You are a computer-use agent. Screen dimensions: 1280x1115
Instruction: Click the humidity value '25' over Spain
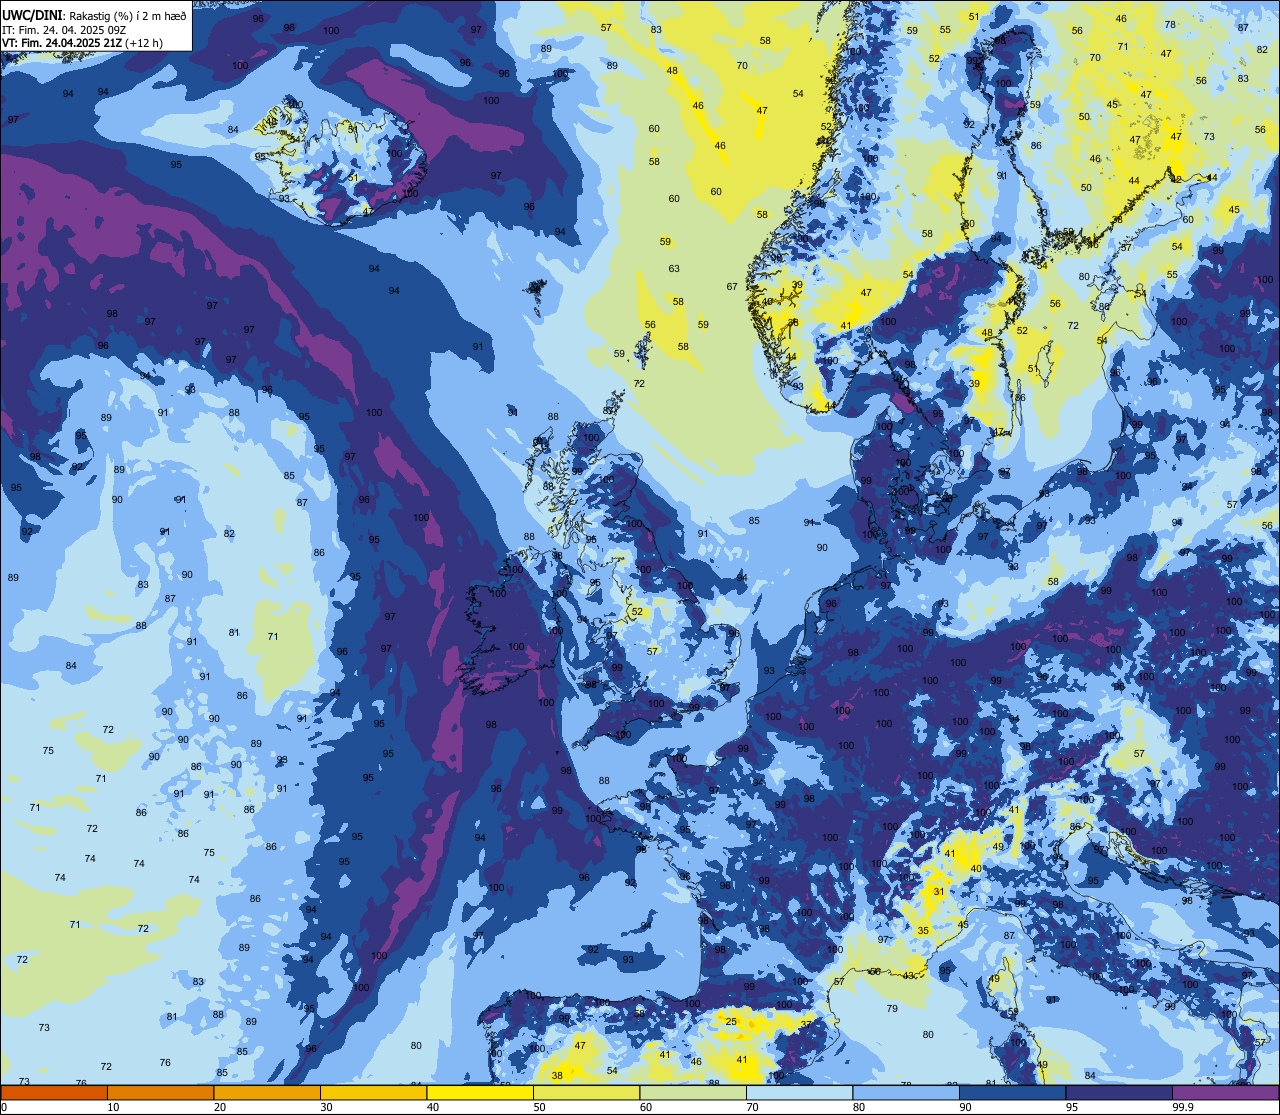pyautogui.click(x=731, y=1021)
